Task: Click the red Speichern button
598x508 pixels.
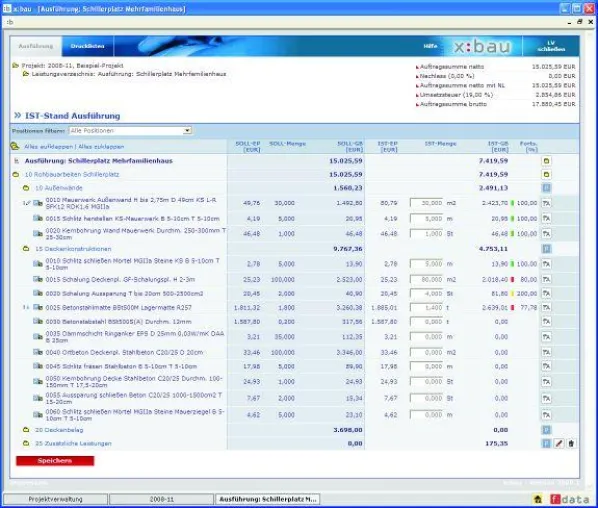Action: (x=55, y=461)
